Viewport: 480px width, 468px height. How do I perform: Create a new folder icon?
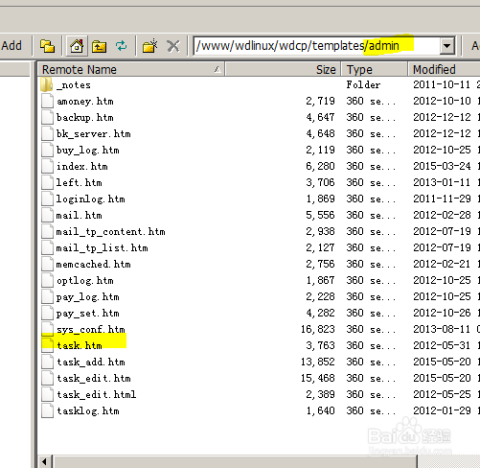[150, 46]
